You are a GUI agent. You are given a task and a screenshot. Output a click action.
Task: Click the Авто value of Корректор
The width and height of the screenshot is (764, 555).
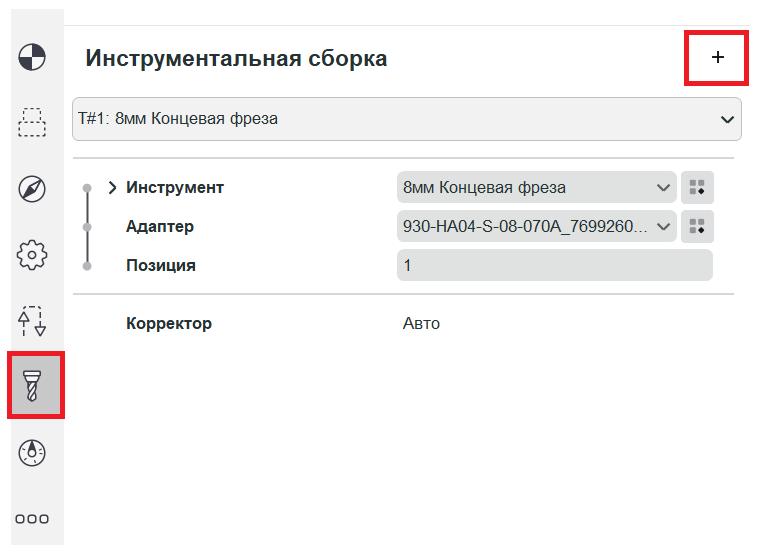click(x=421, y=324)
